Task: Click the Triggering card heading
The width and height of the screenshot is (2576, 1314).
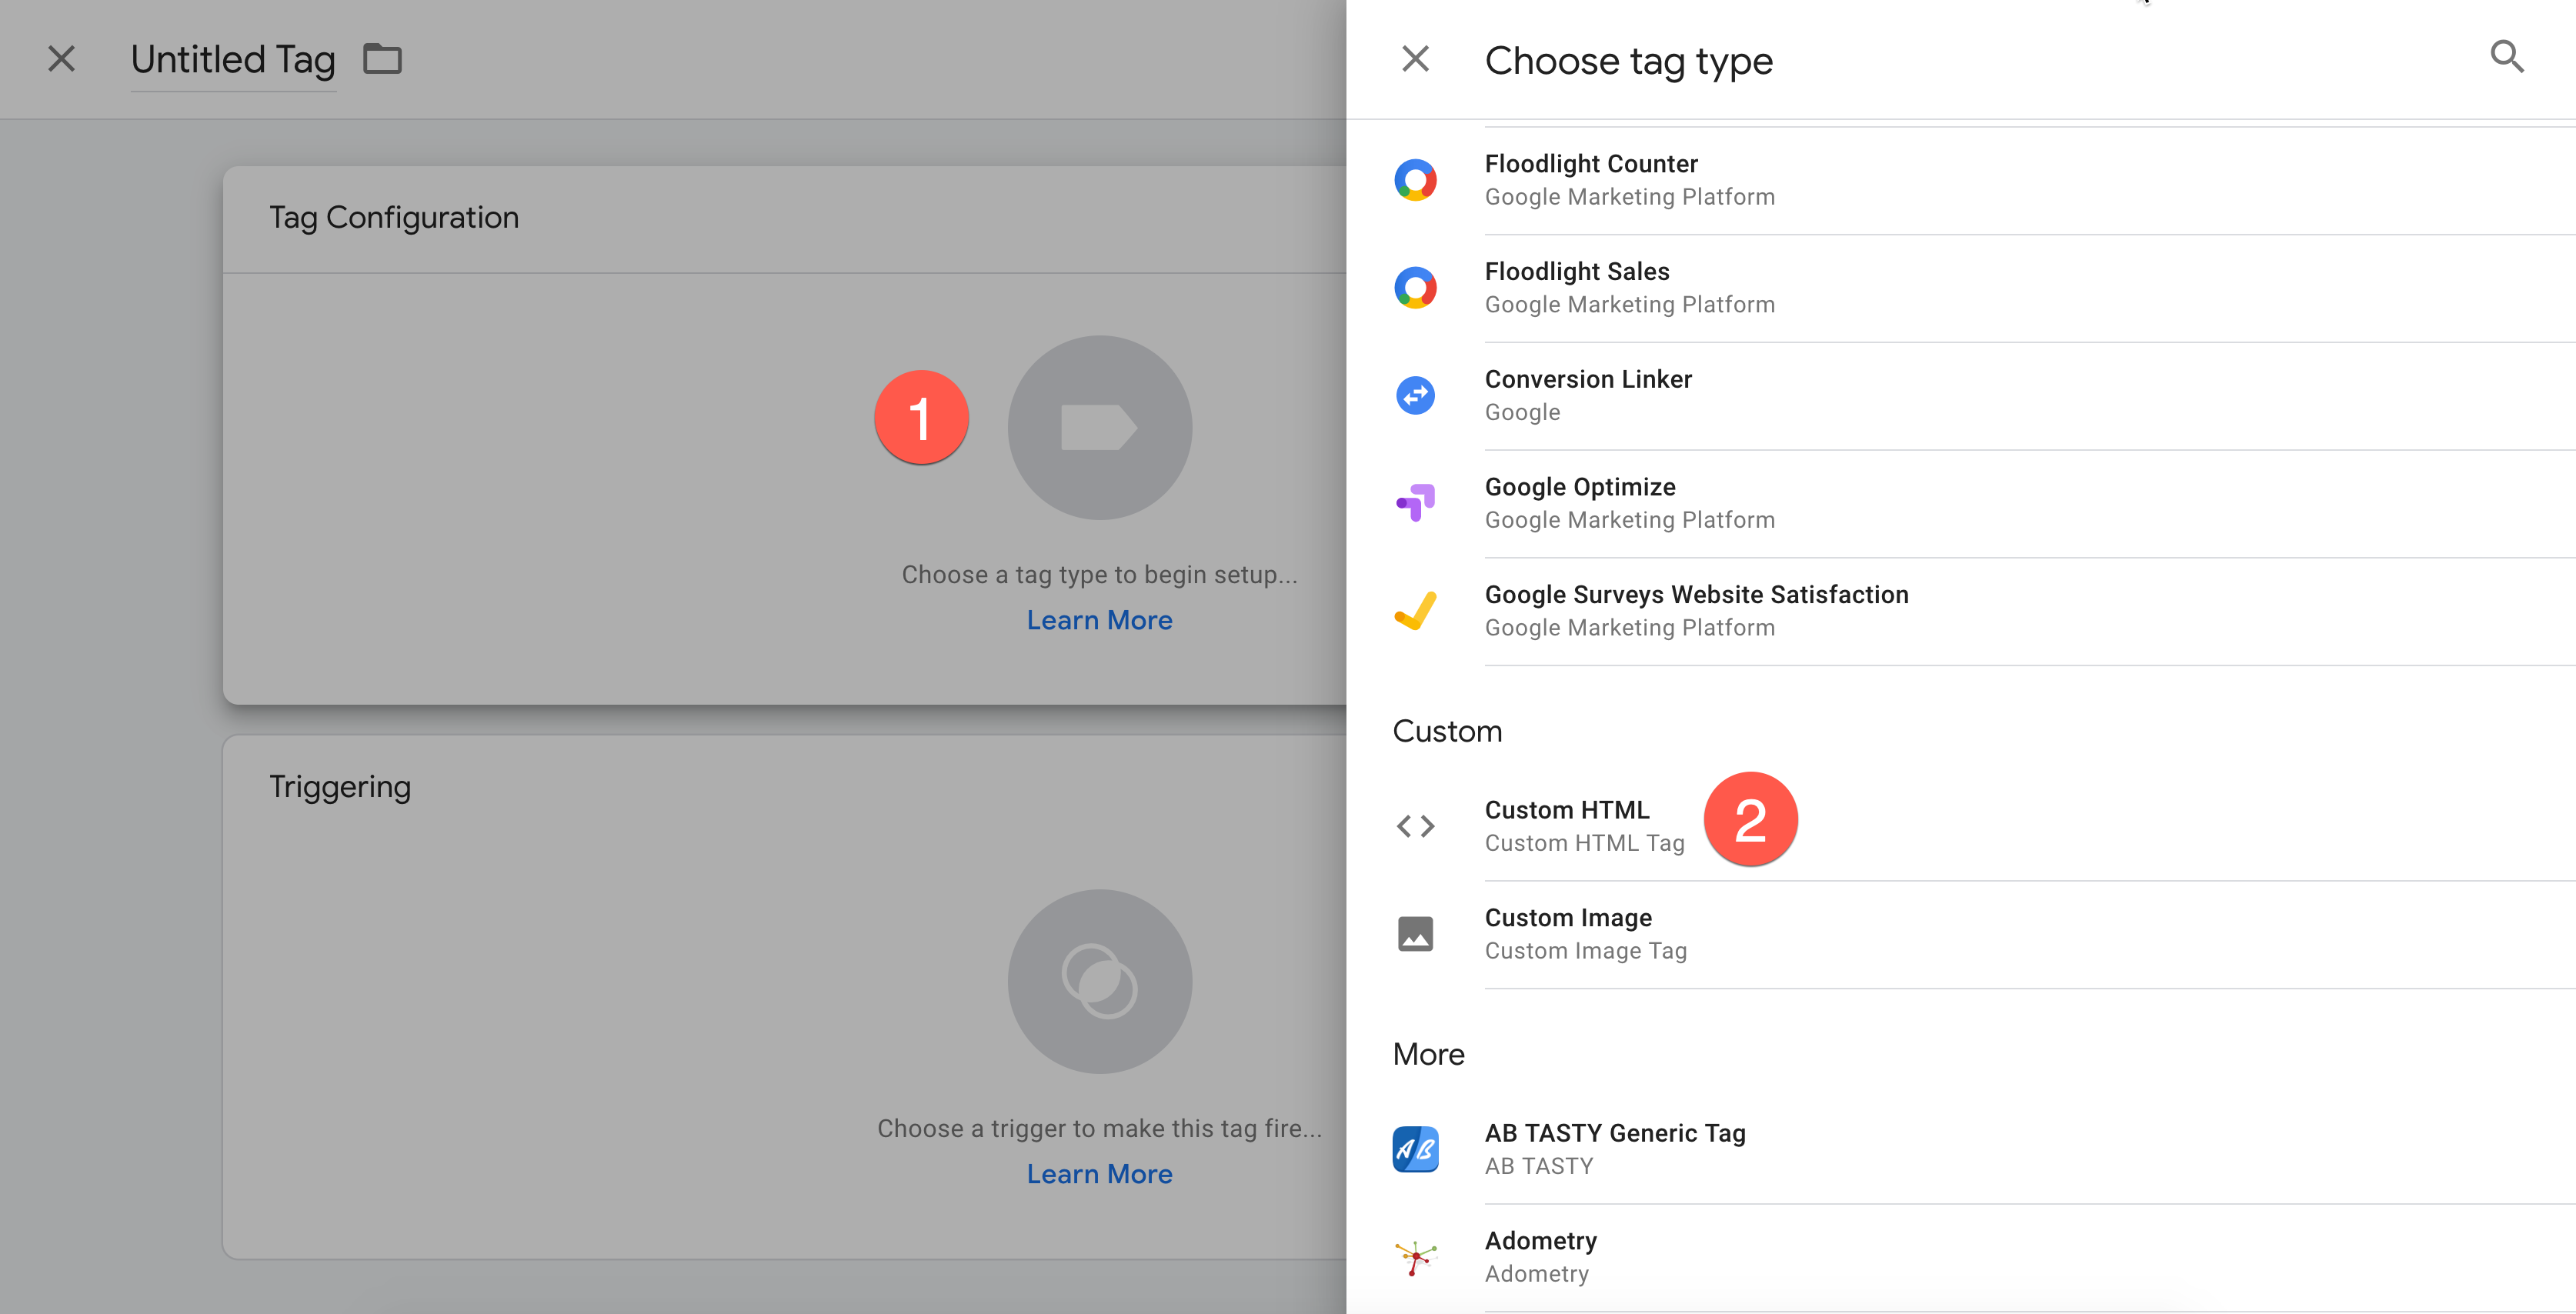Action: click(340, 787)
